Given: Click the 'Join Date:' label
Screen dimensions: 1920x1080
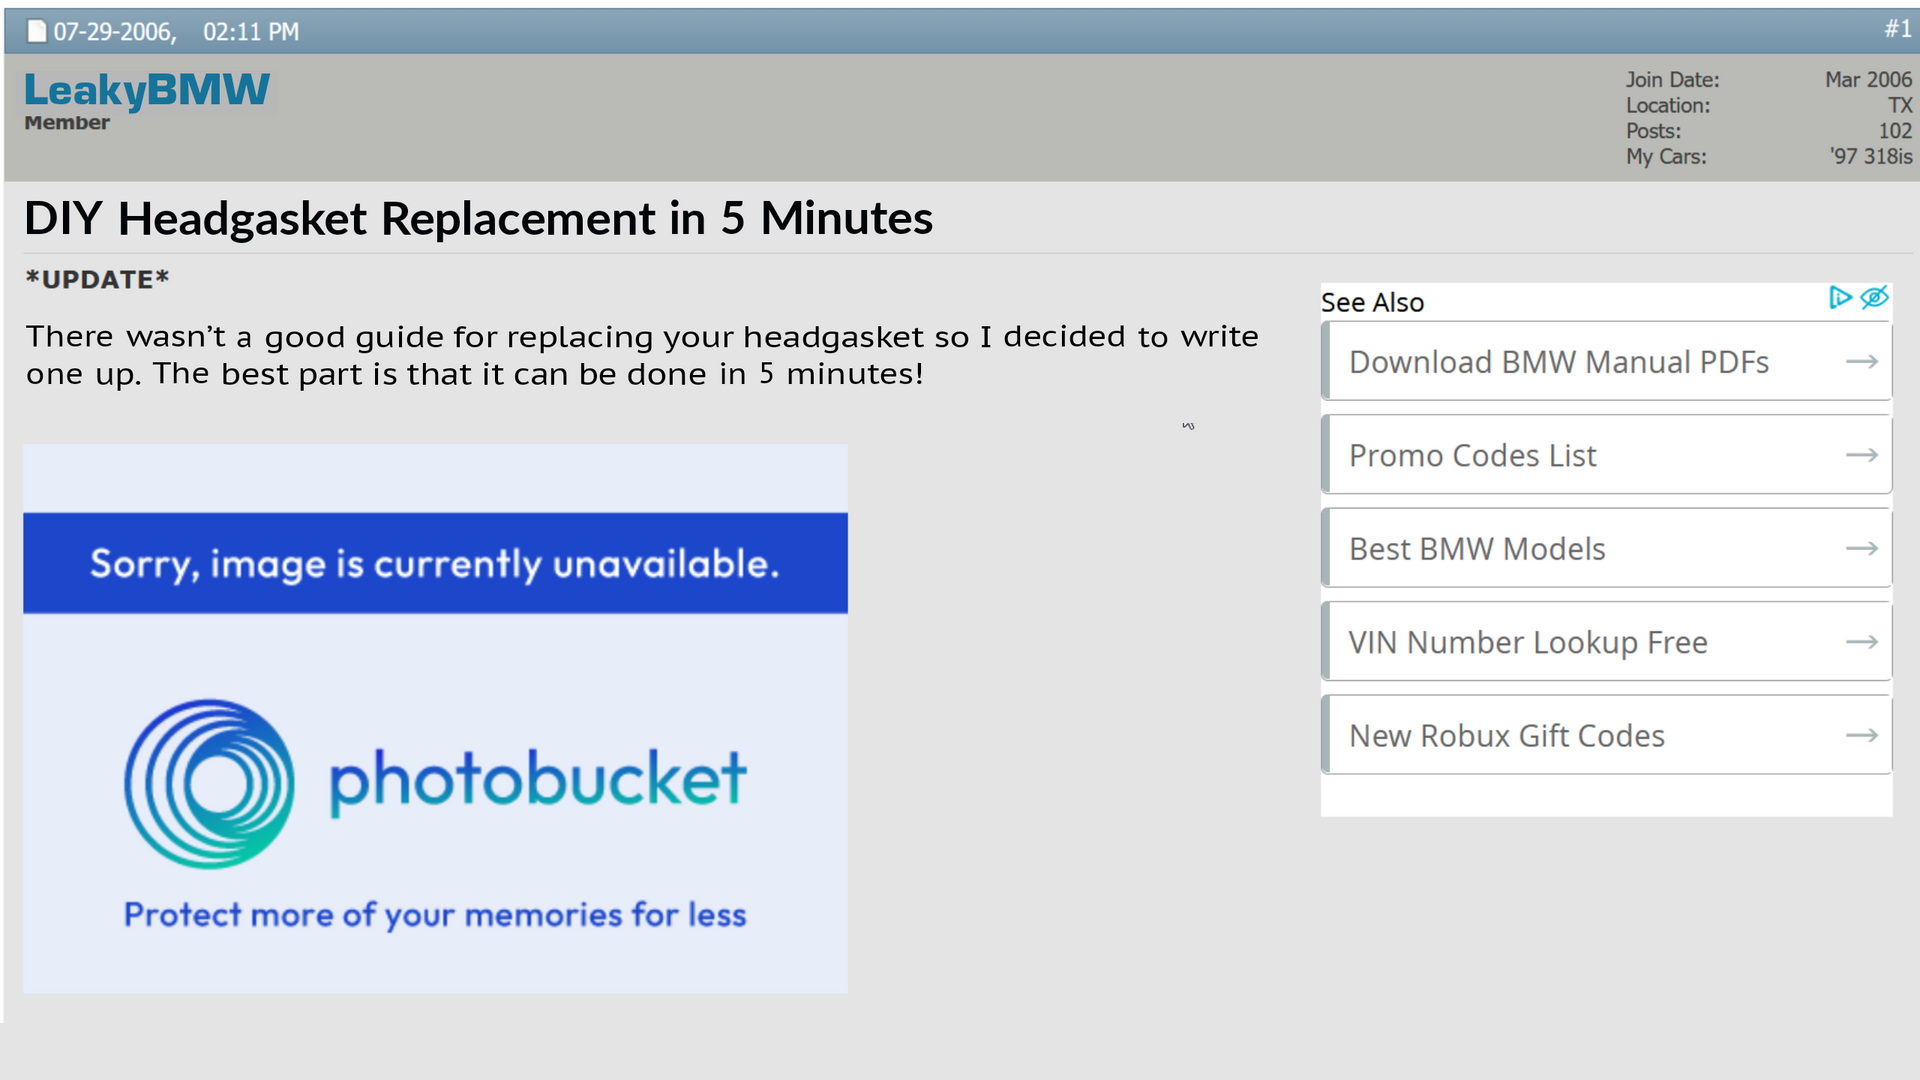Looking at the screenshot, I should pos(1672,80).
